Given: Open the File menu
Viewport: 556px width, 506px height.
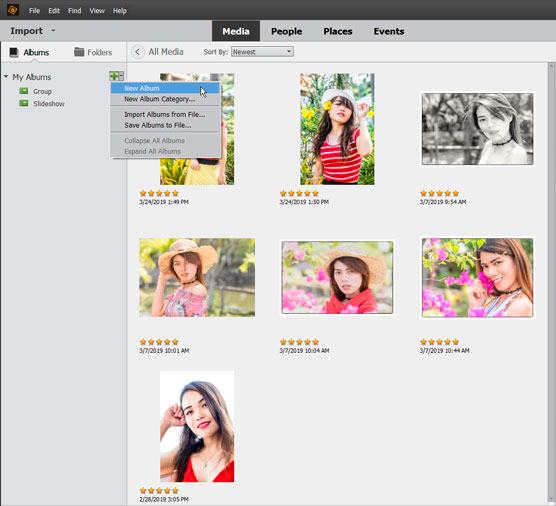Looking at the screenshot, I should coord(34,11).
